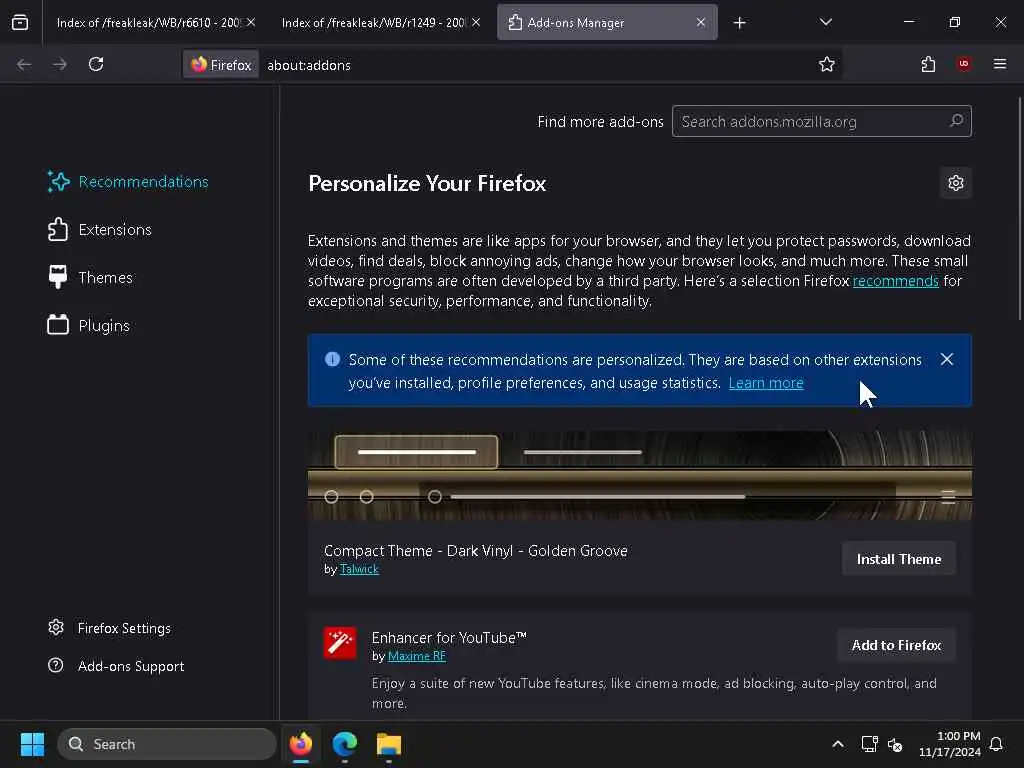Switch to the freakleak/WB/r6610 tab

[148, 22]
